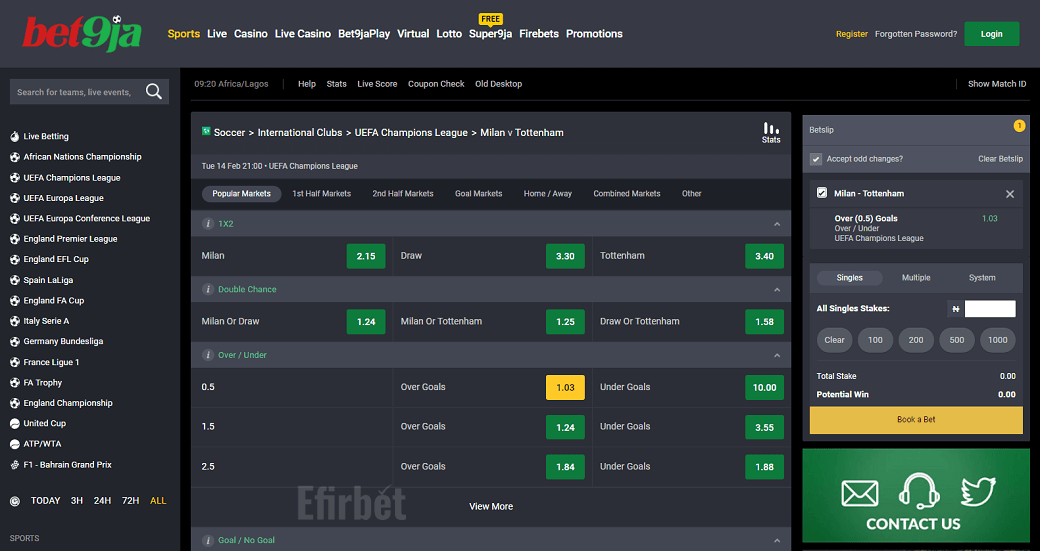Click the betslip count badge
The width and height of the screenshot is (1040, 551).
1019,126
